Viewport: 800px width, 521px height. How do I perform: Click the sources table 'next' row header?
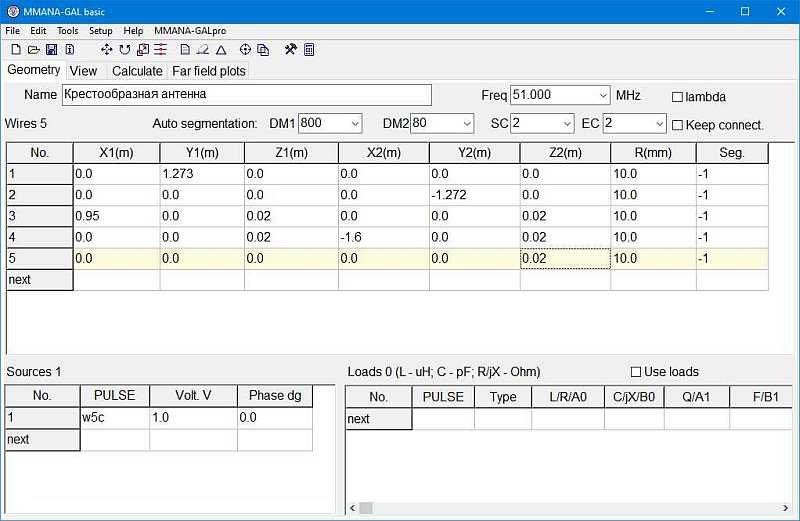click(x=43, y=439)
